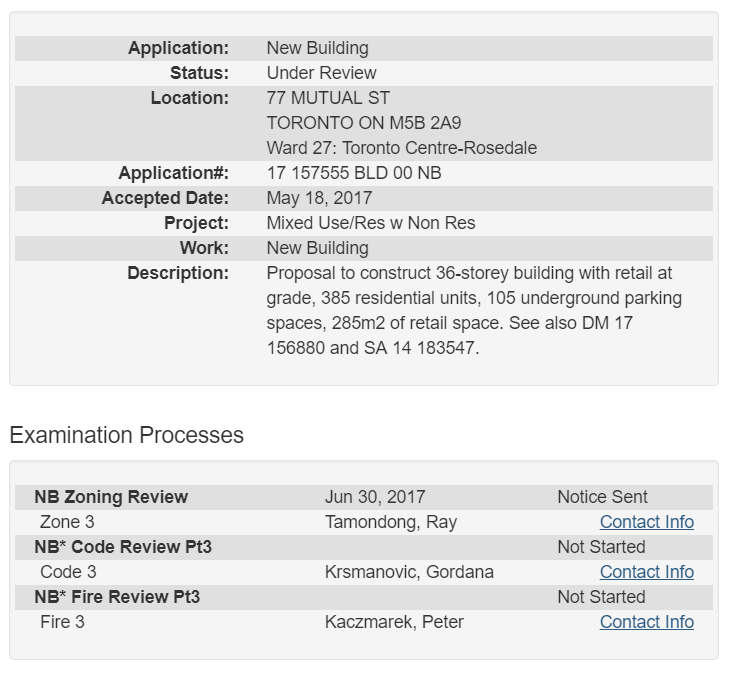Click the Ward 27: Toronto Centre-Rosedale text

[x=401, y=148]
